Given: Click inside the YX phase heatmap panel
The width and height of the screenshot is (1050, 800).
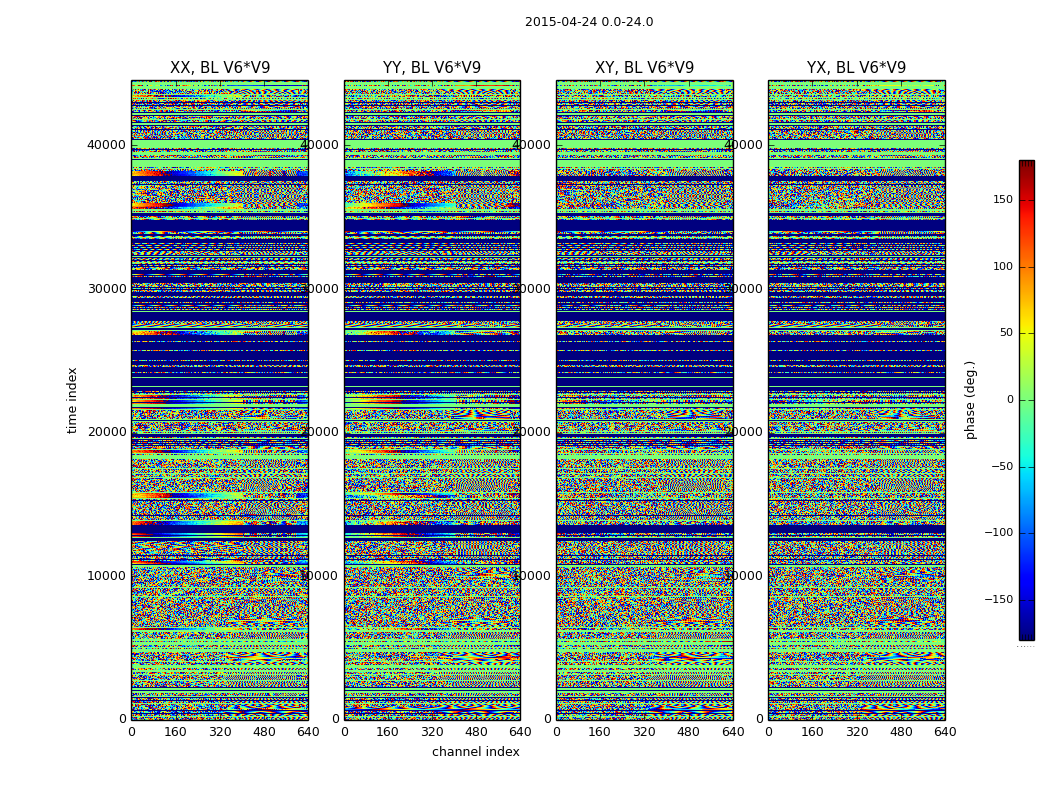Looking at the screenshot, I should 856,400.
